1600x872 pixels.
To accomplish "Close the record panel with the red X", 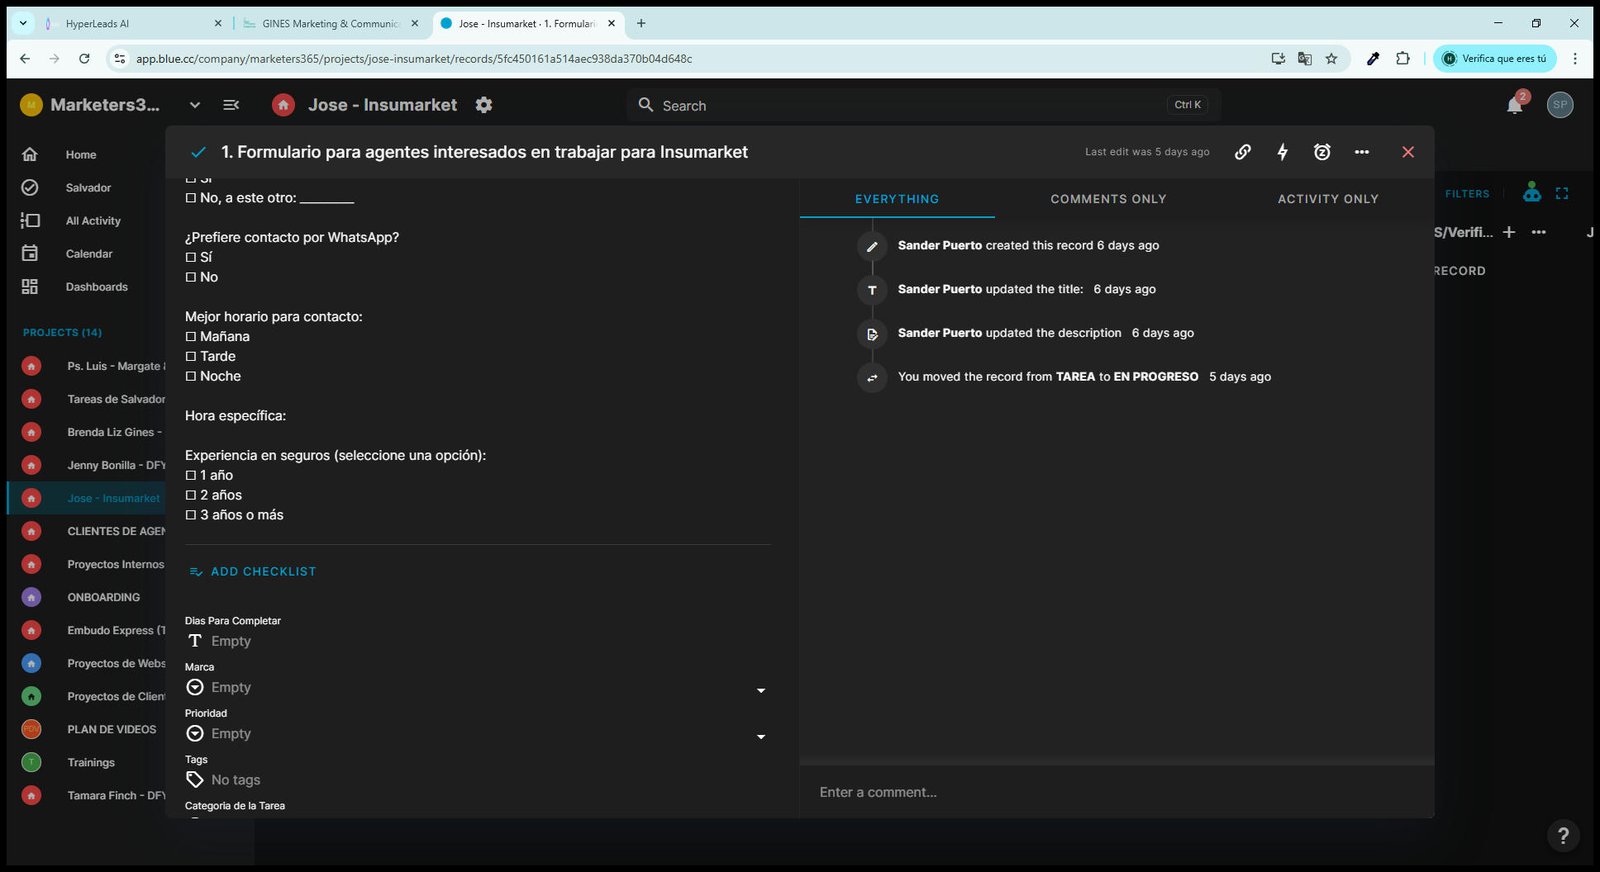I will click(x=1408, y=152).
